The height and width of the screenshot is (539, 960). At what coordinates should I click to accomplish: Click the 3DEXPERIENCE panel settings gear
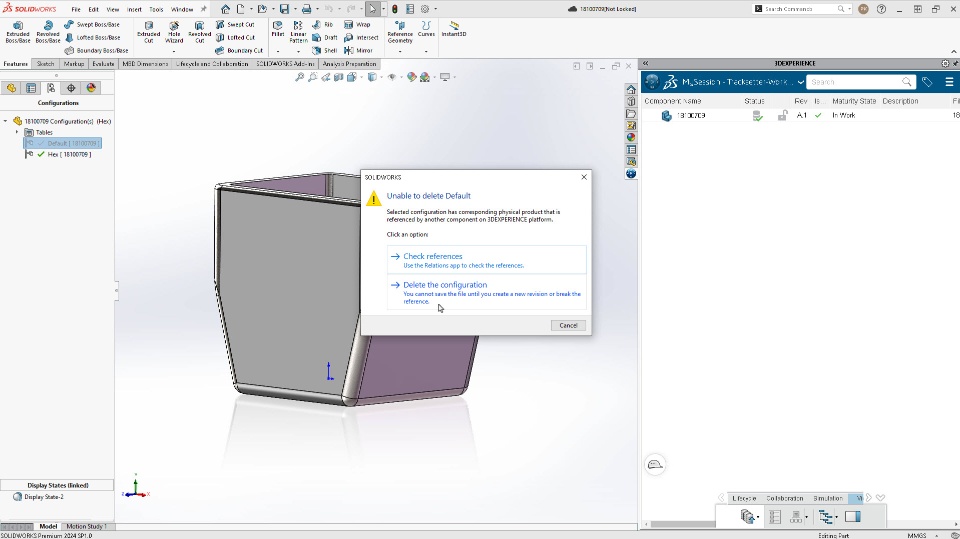pos(945,63)
